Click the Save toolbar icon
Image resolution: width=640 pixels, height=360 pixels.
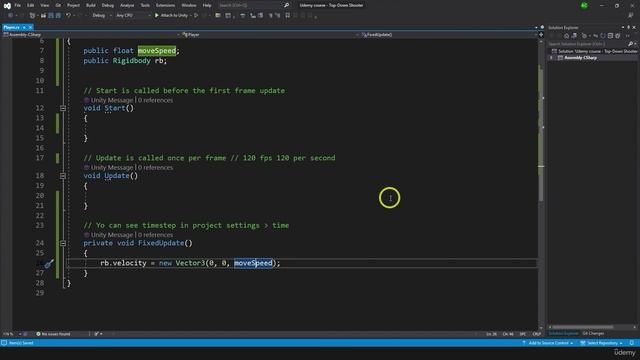[51, 15]
